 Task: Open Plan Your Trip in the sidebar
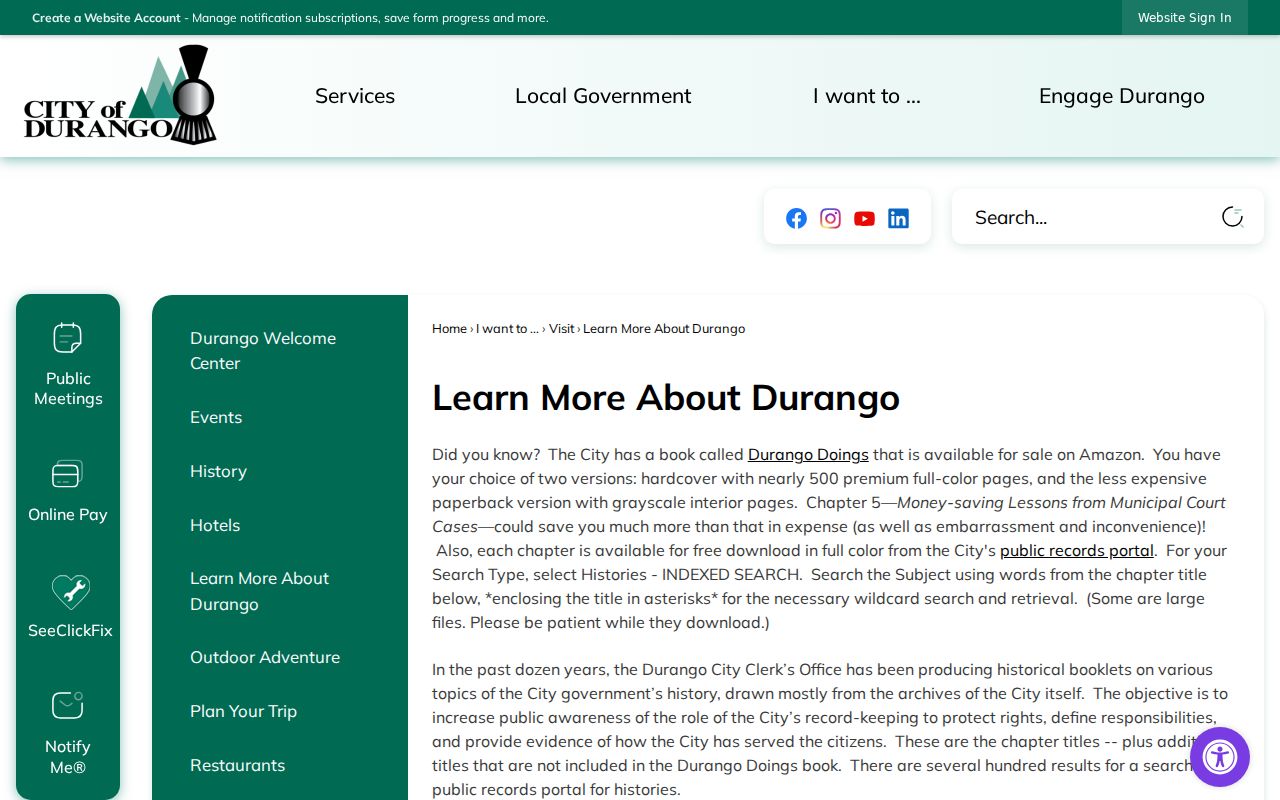pyautogui.click(x=243, y=711)
